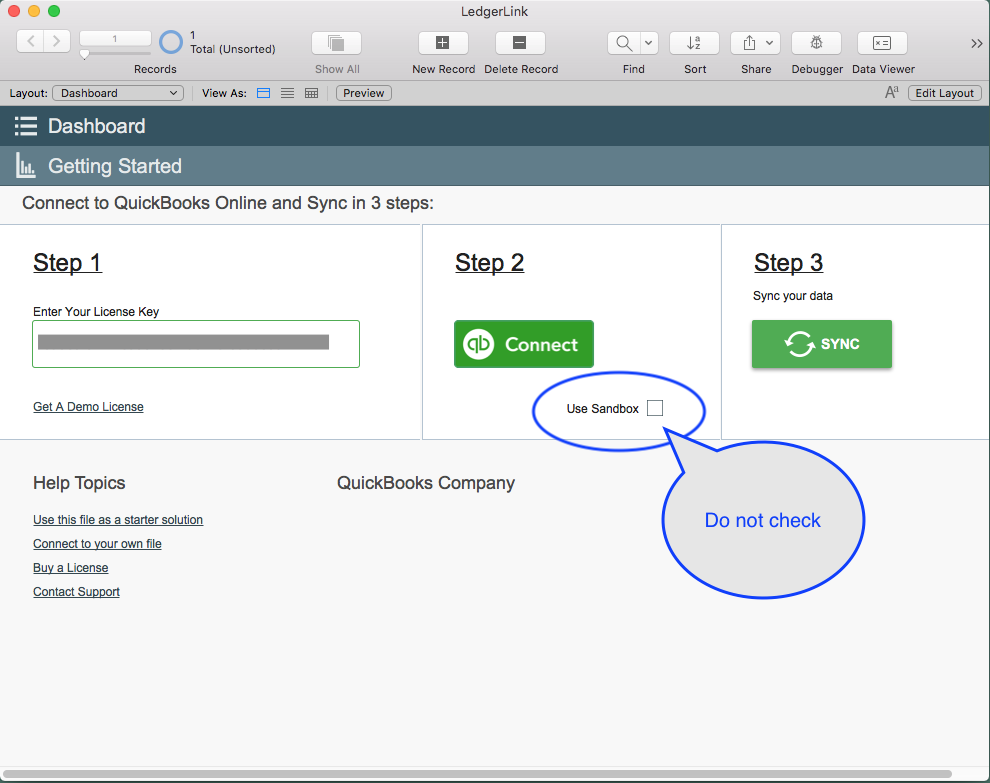This screenshot has width=990, height=783.
Task: Switch to Table view
Action: pyautogui.click(x=311, y=93)
